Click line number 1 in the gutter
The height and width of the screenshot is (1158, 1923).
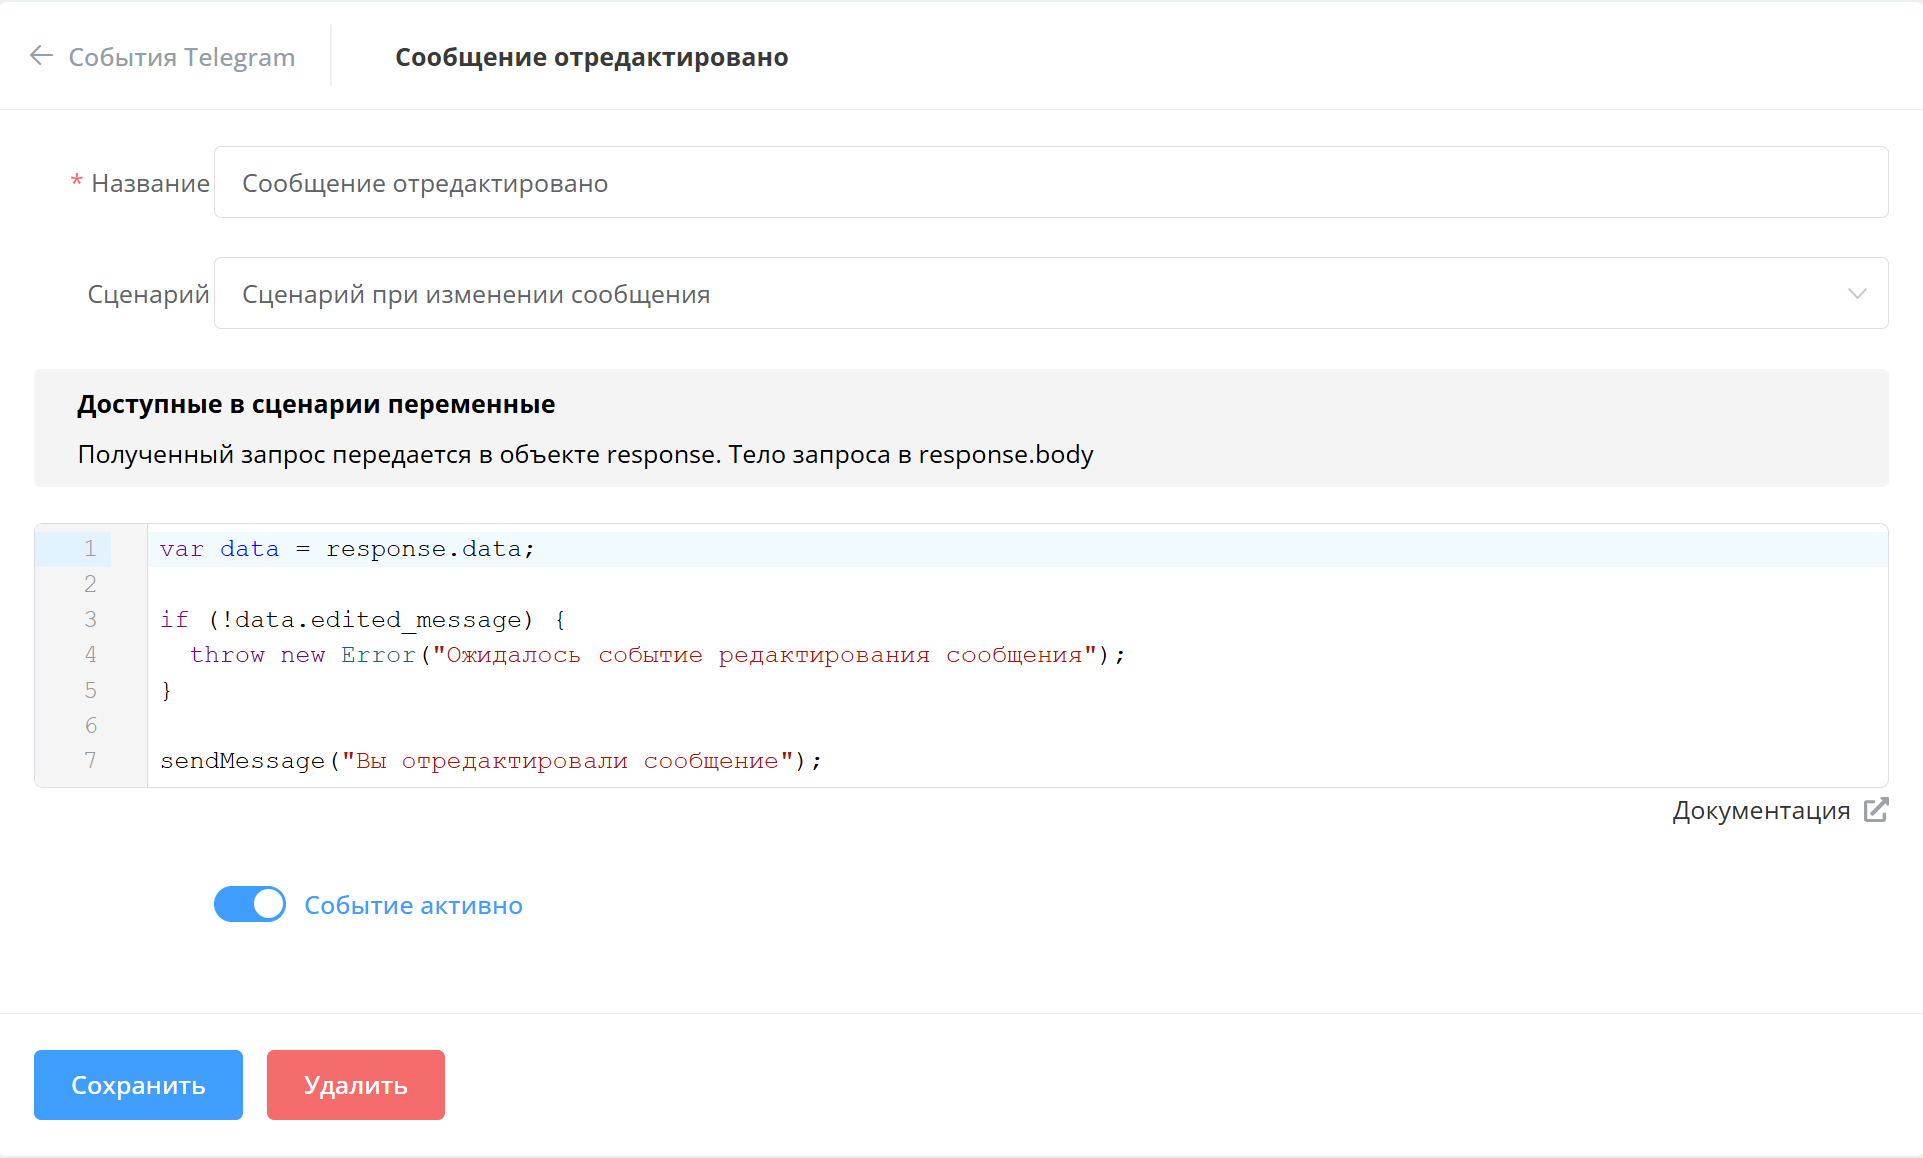tap(90, 549)
